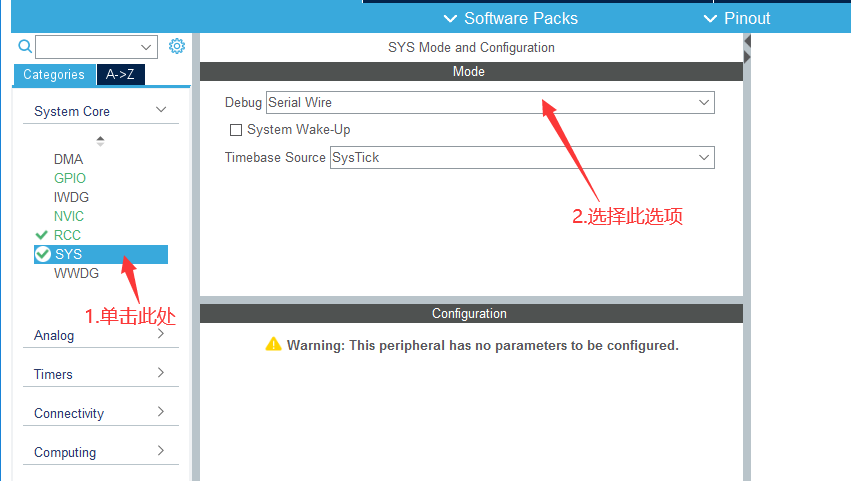Select NVIC in System Core
The height and width of the screenshot is (481, 851).
click(68, 216)
